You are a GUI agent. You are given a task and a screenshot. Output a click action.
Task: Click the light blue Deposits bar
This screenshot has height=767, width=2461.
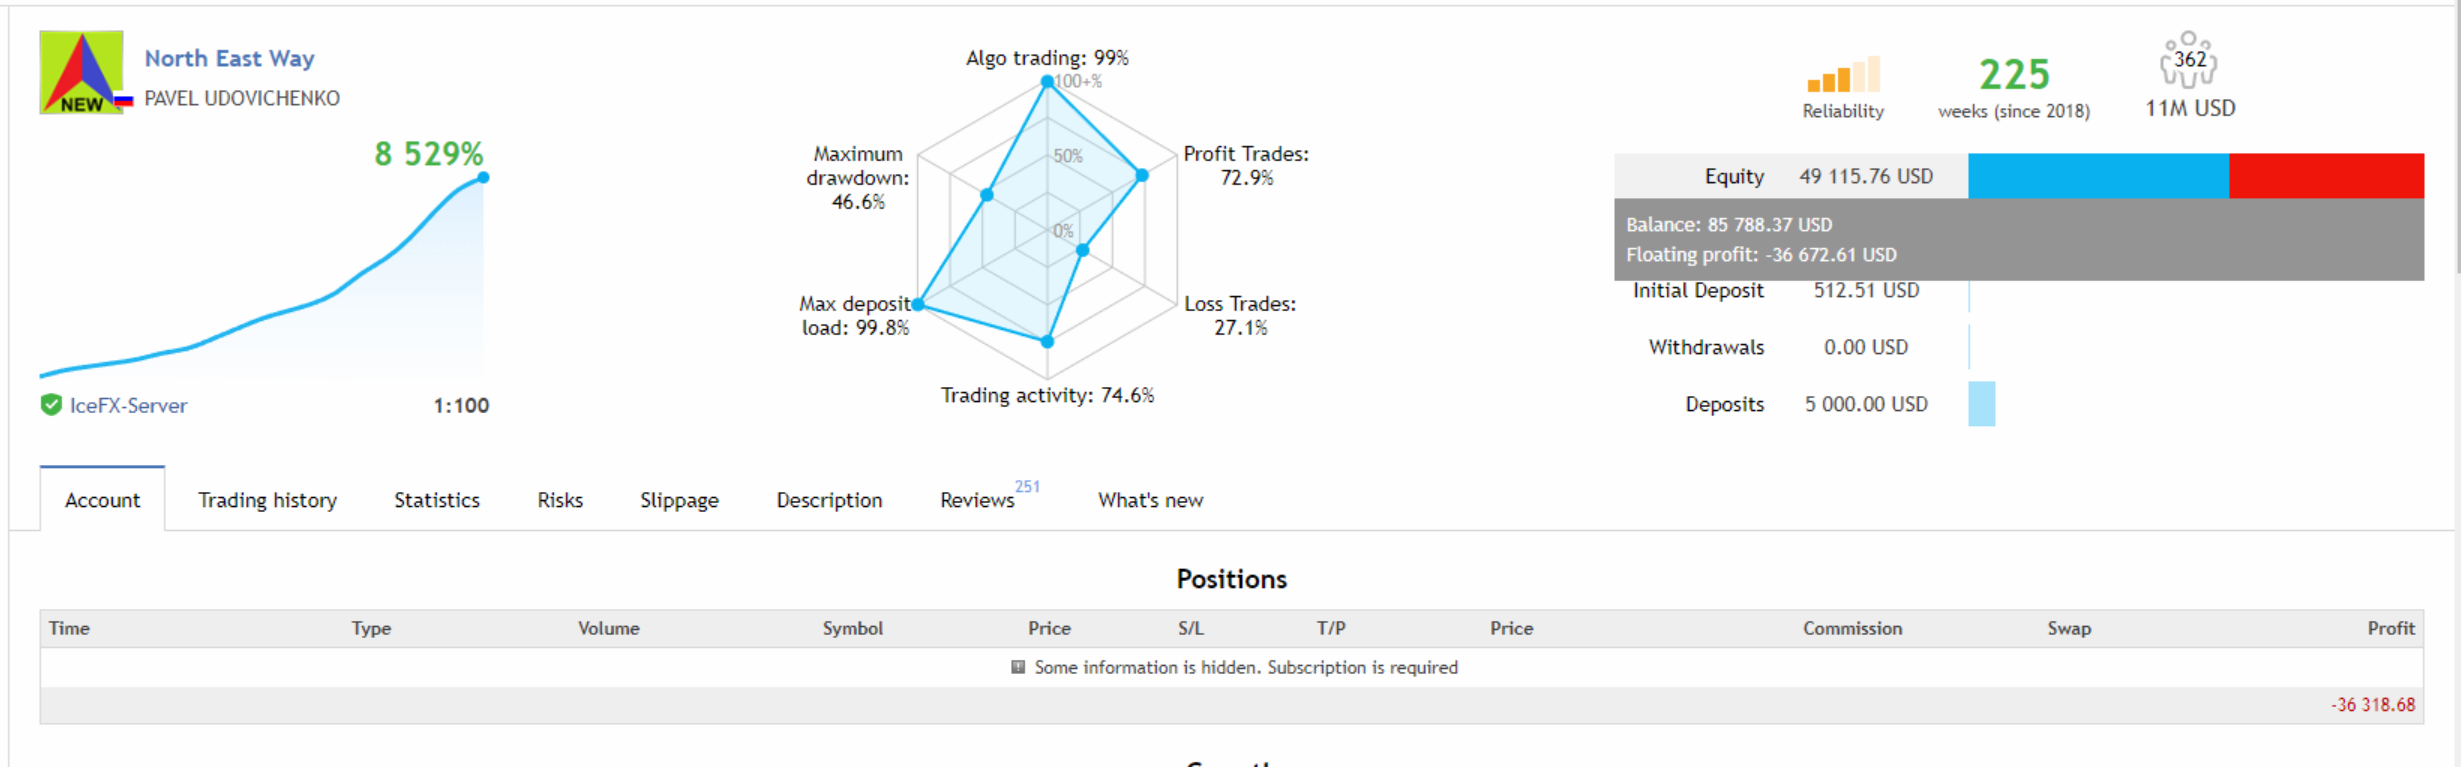[x=1981, y=404]
